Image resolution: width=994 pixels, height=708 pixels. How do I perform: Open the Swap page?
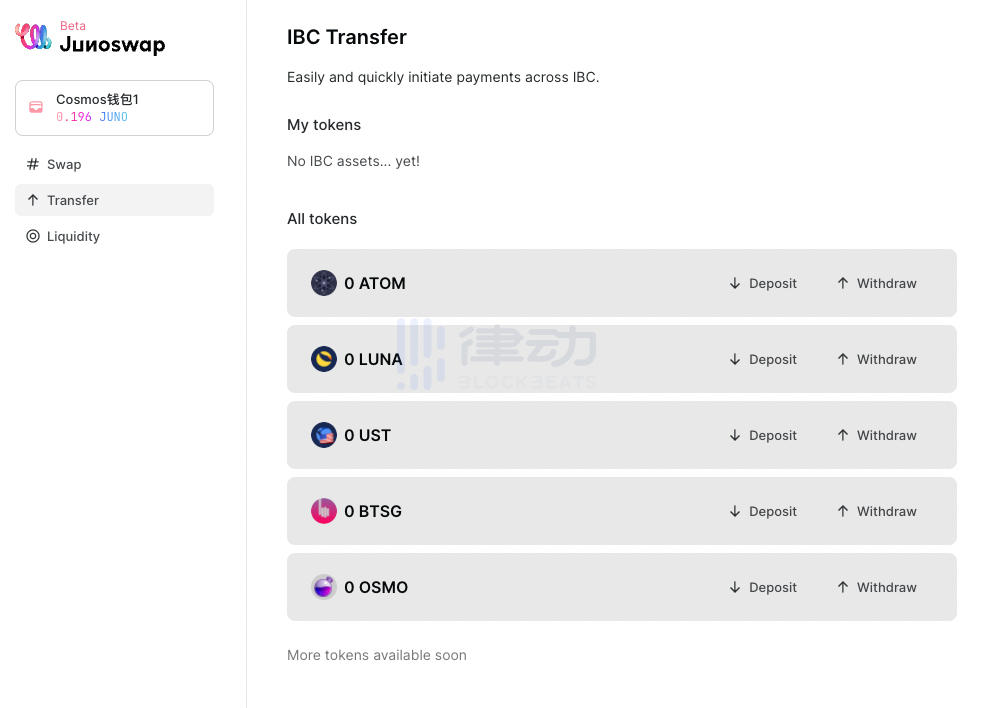pos(64,164)
